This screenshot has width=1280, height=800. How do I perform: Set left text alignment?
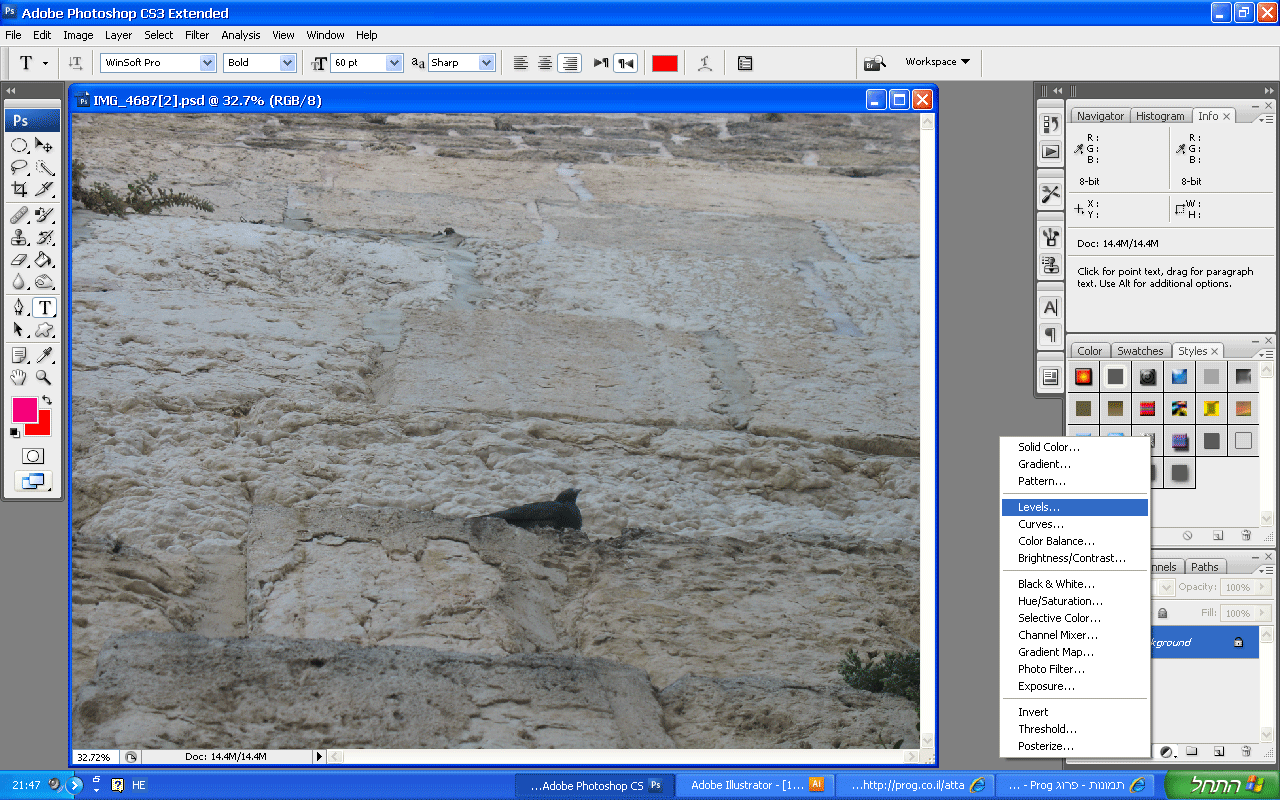(521, 63)
